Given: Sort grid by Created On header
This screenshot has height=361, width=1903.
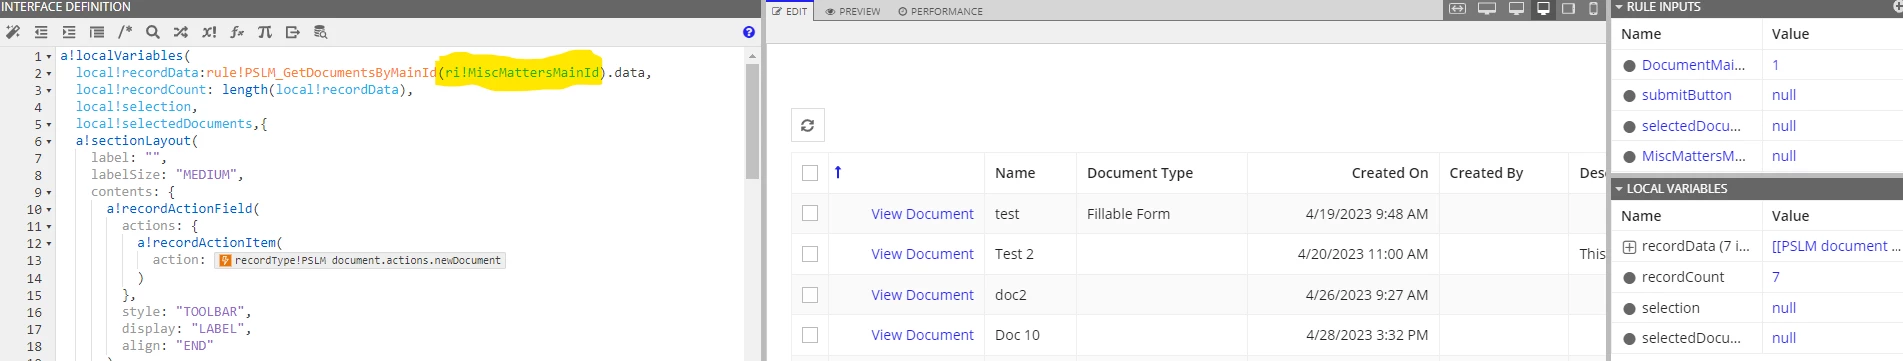Looking at the screenshot, I should click(x=1390, y=173).
